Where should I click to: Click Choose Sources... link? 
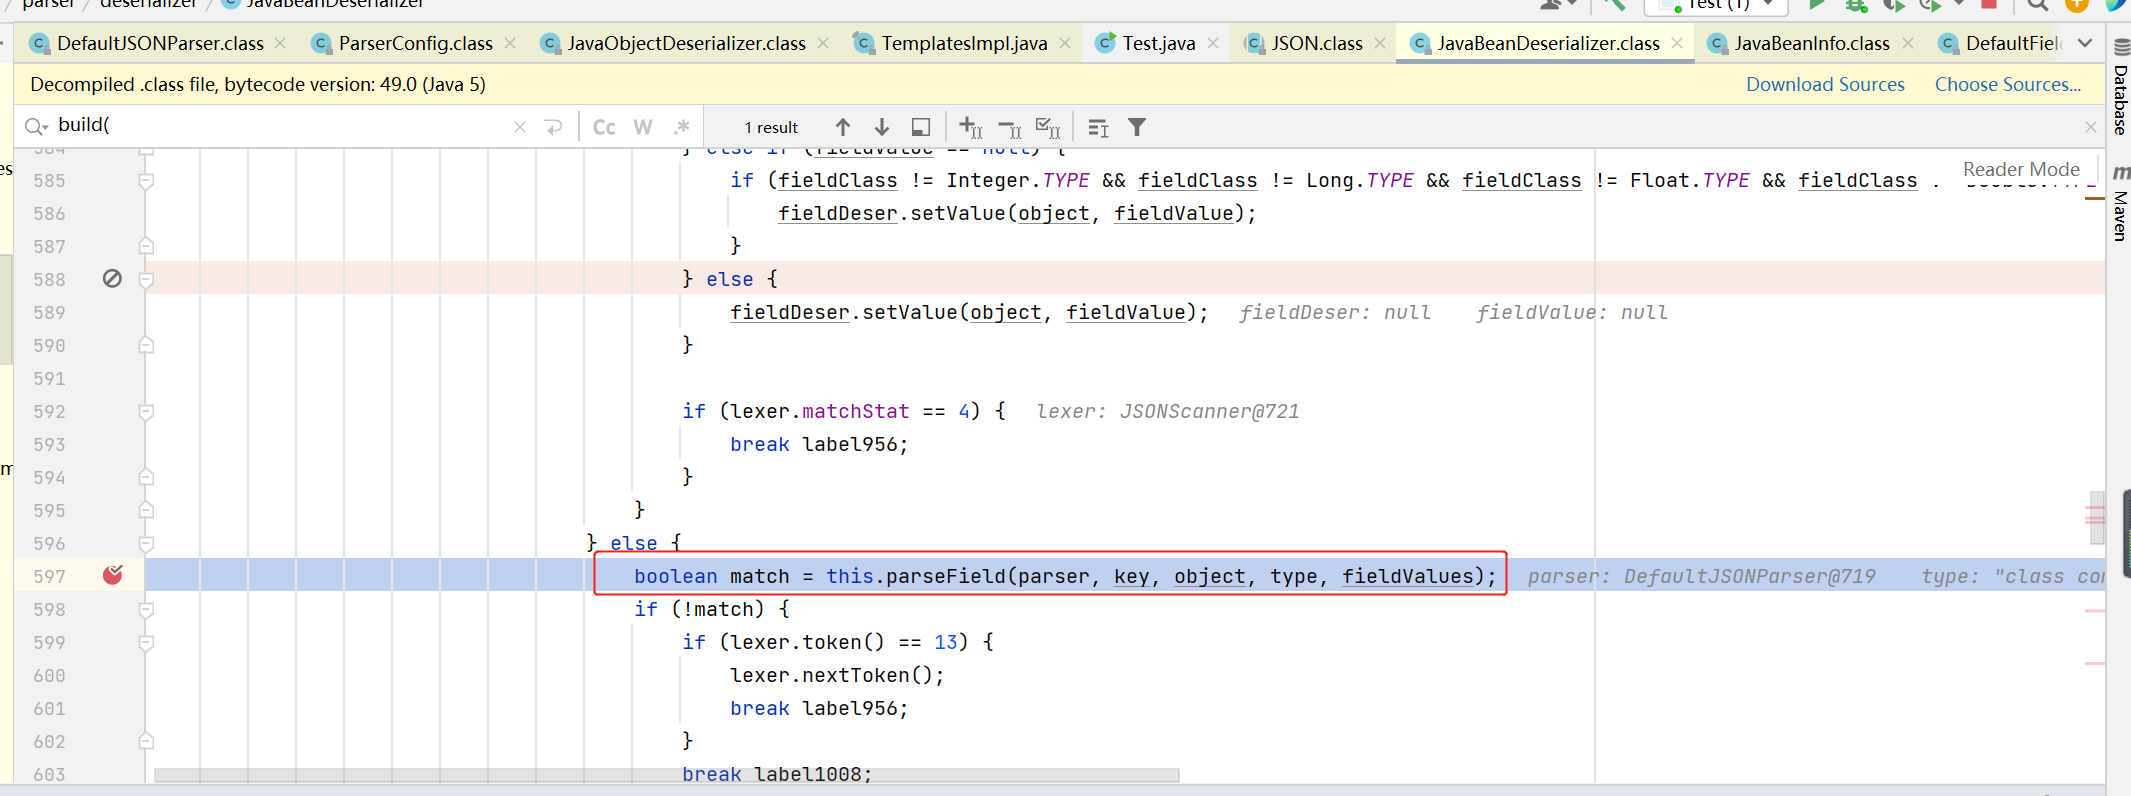[2008, 85]
